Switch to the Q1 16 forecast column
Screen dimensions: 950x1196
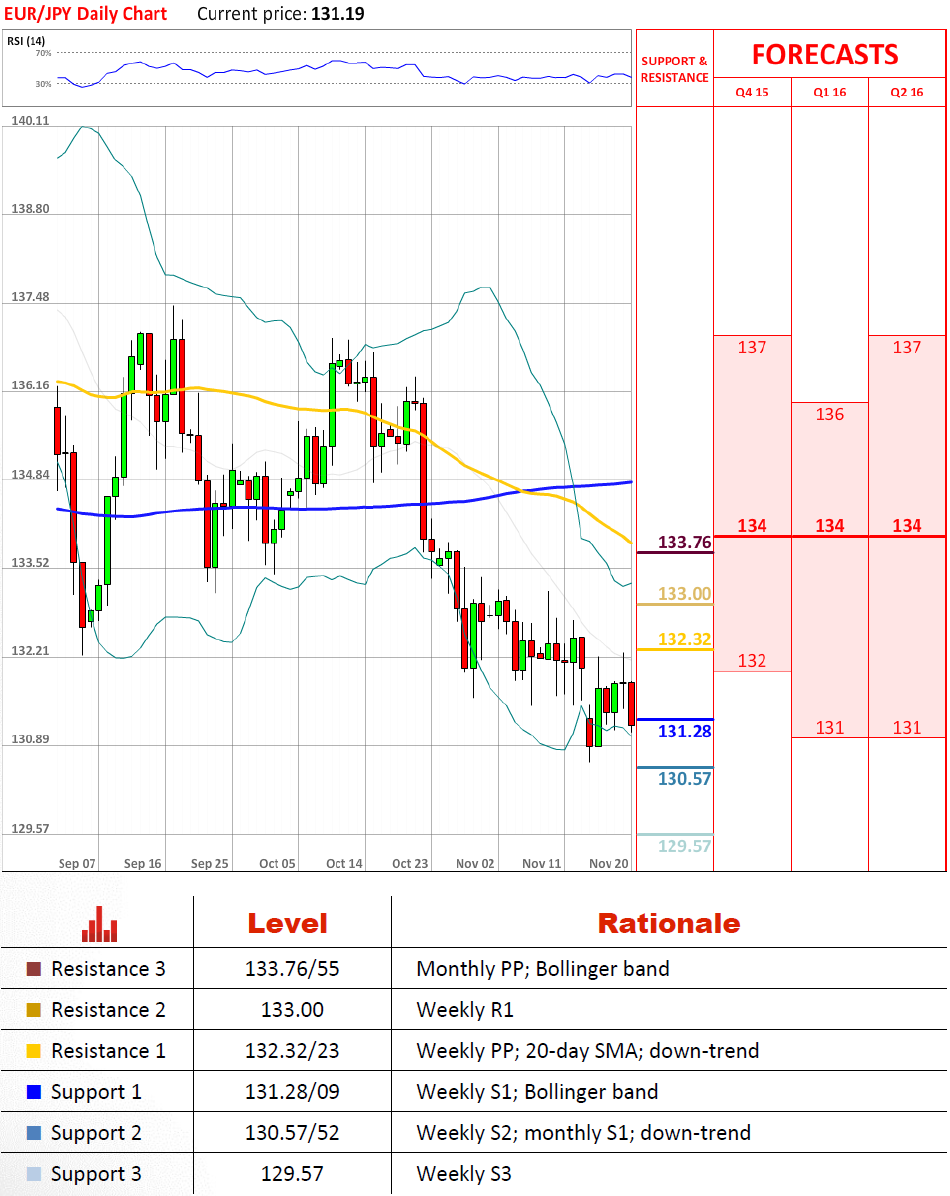click(830, 92)
